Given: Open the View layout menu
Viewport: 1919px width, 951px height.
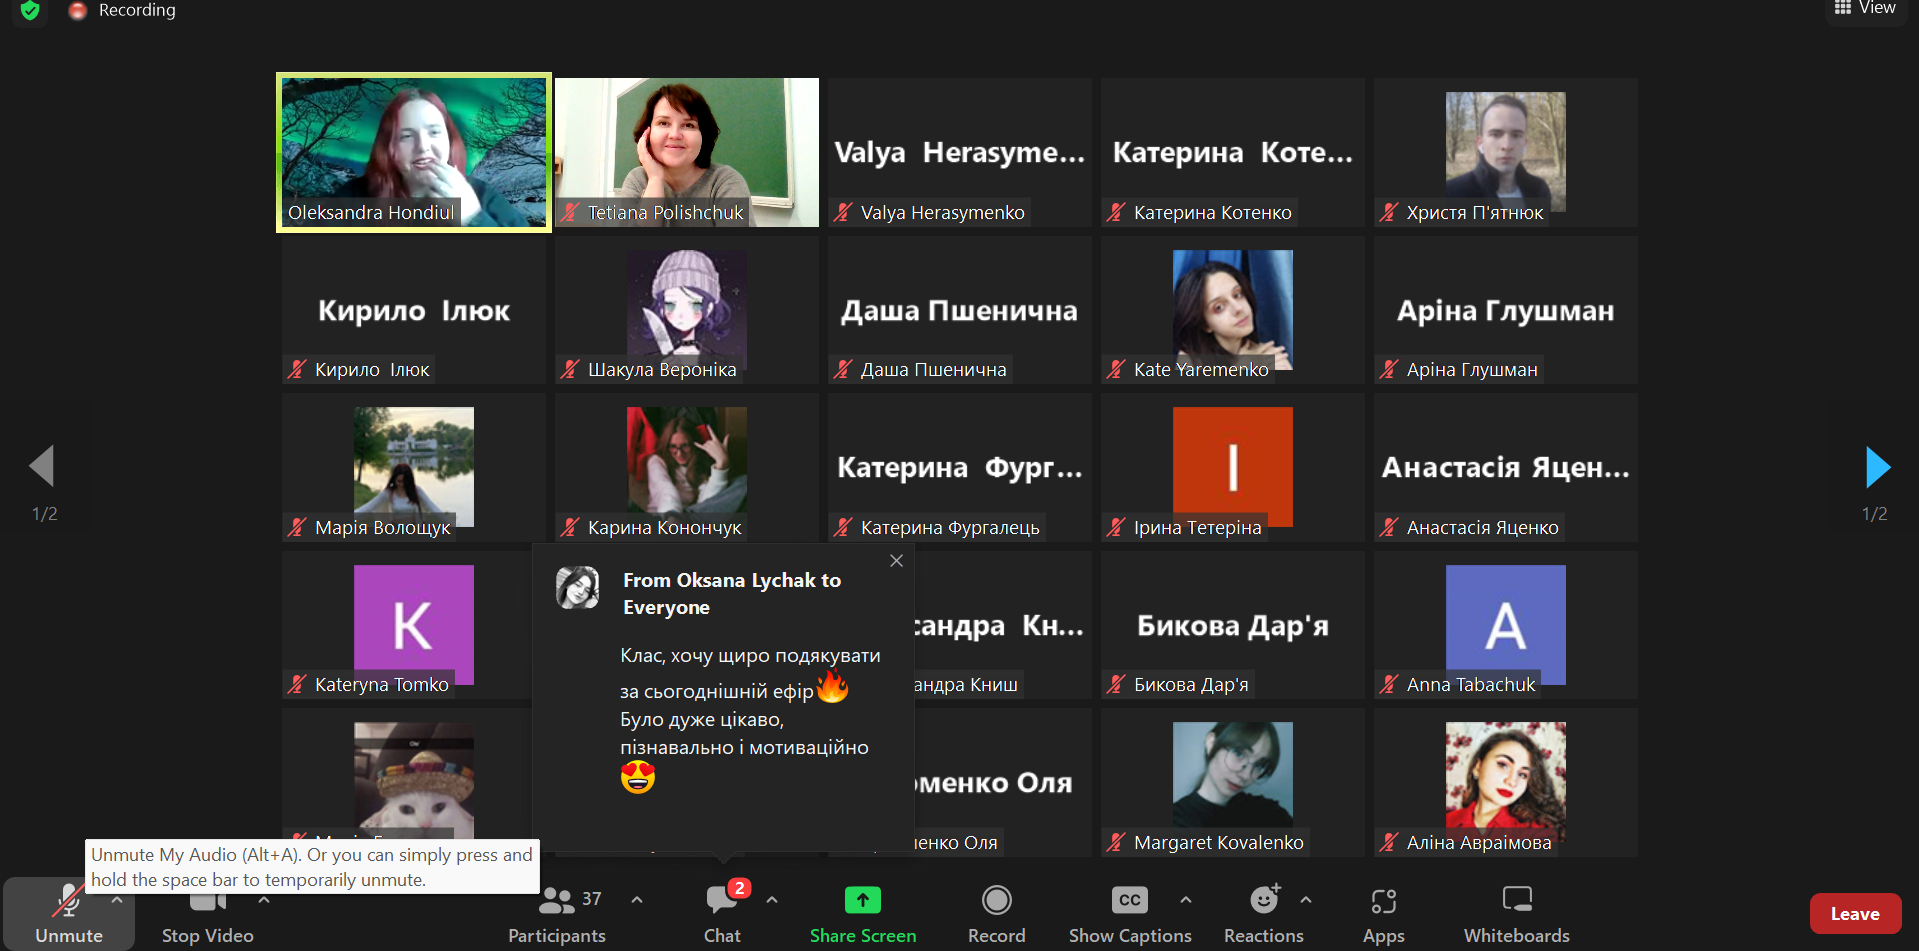Looking at the screenshot, I should [x=1865, y=9].
